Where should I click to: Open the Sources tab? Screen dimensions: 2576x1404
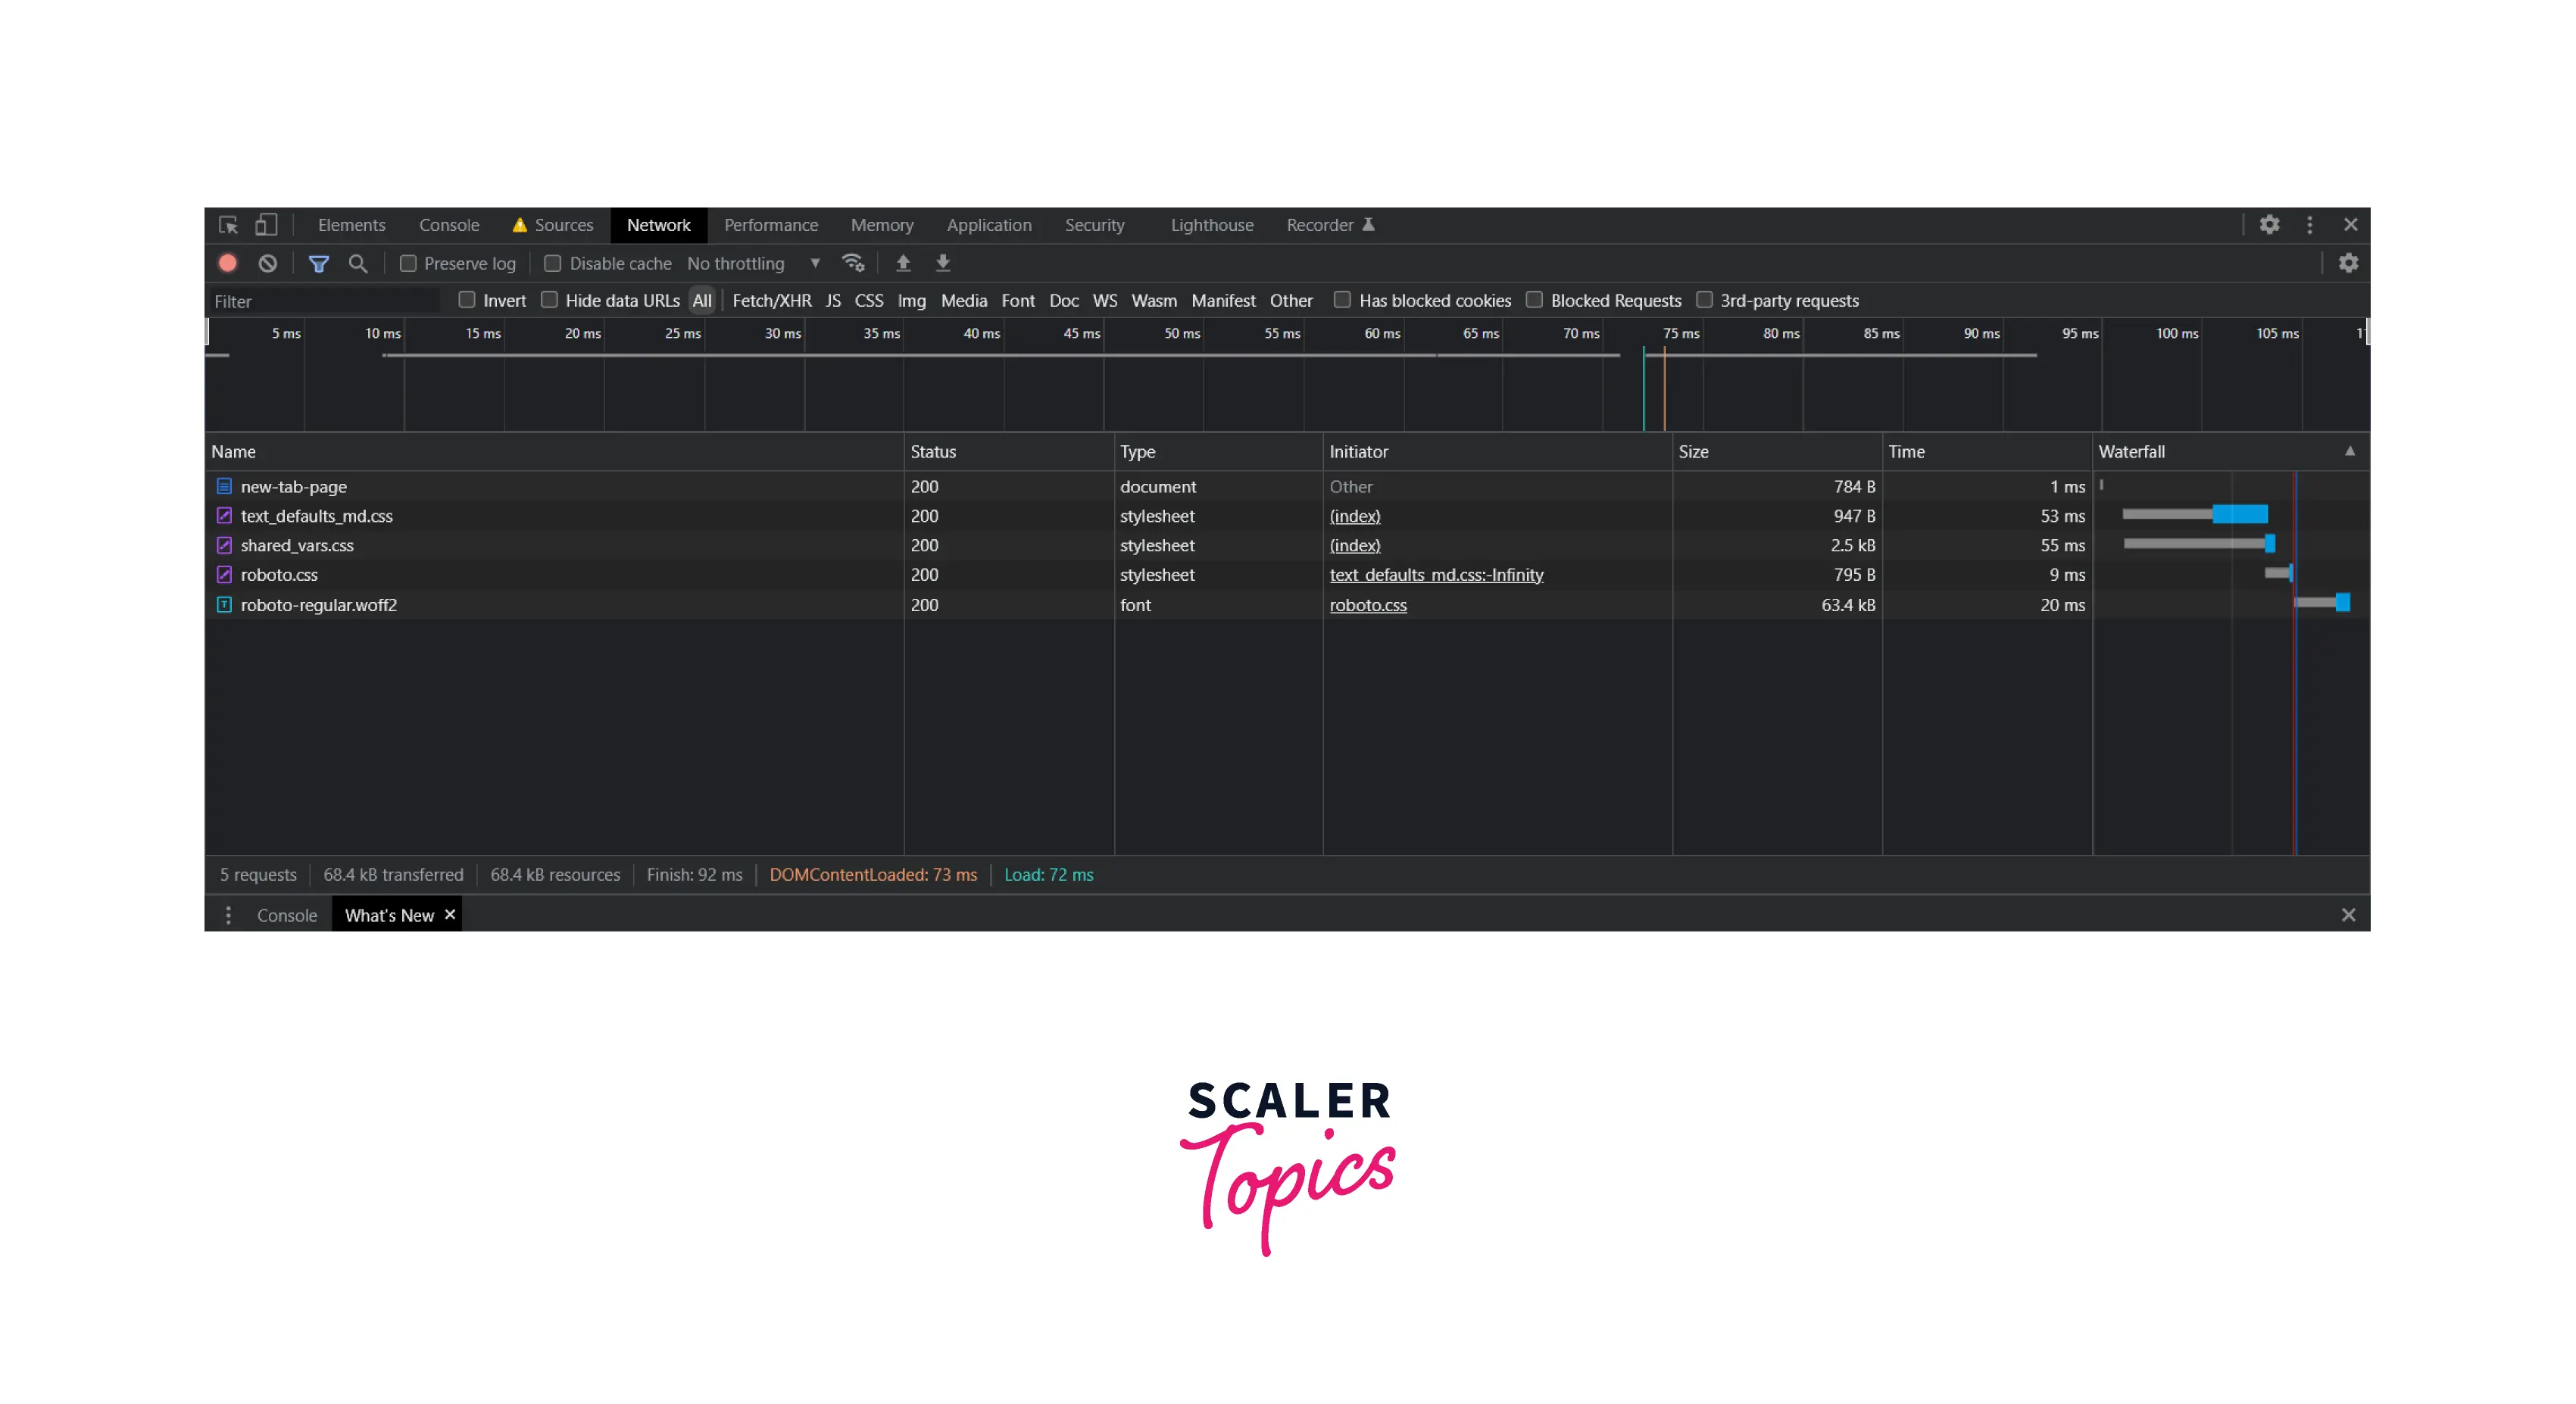[553, 225]
